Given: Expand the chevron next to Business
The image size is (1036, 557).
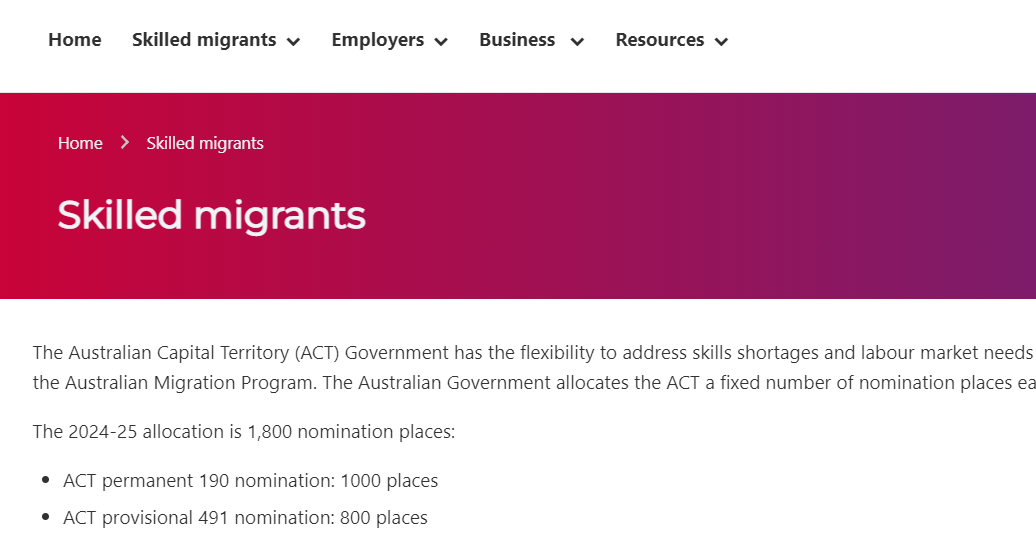Looking at the screenshot, I should 577,42.
